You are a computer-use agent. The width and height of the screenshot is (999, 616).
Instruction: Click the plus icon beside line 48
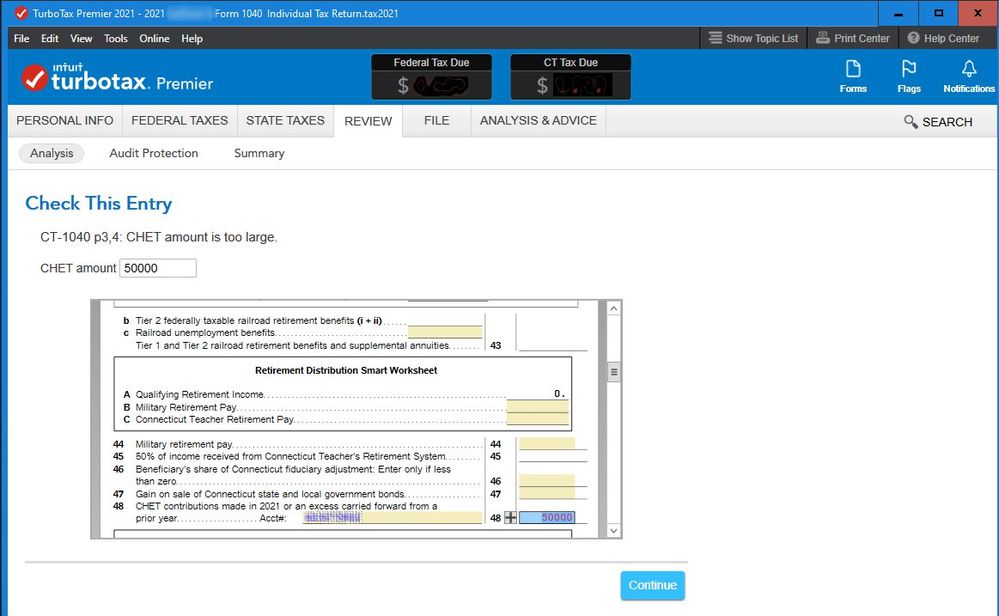[x=510, y=518]
